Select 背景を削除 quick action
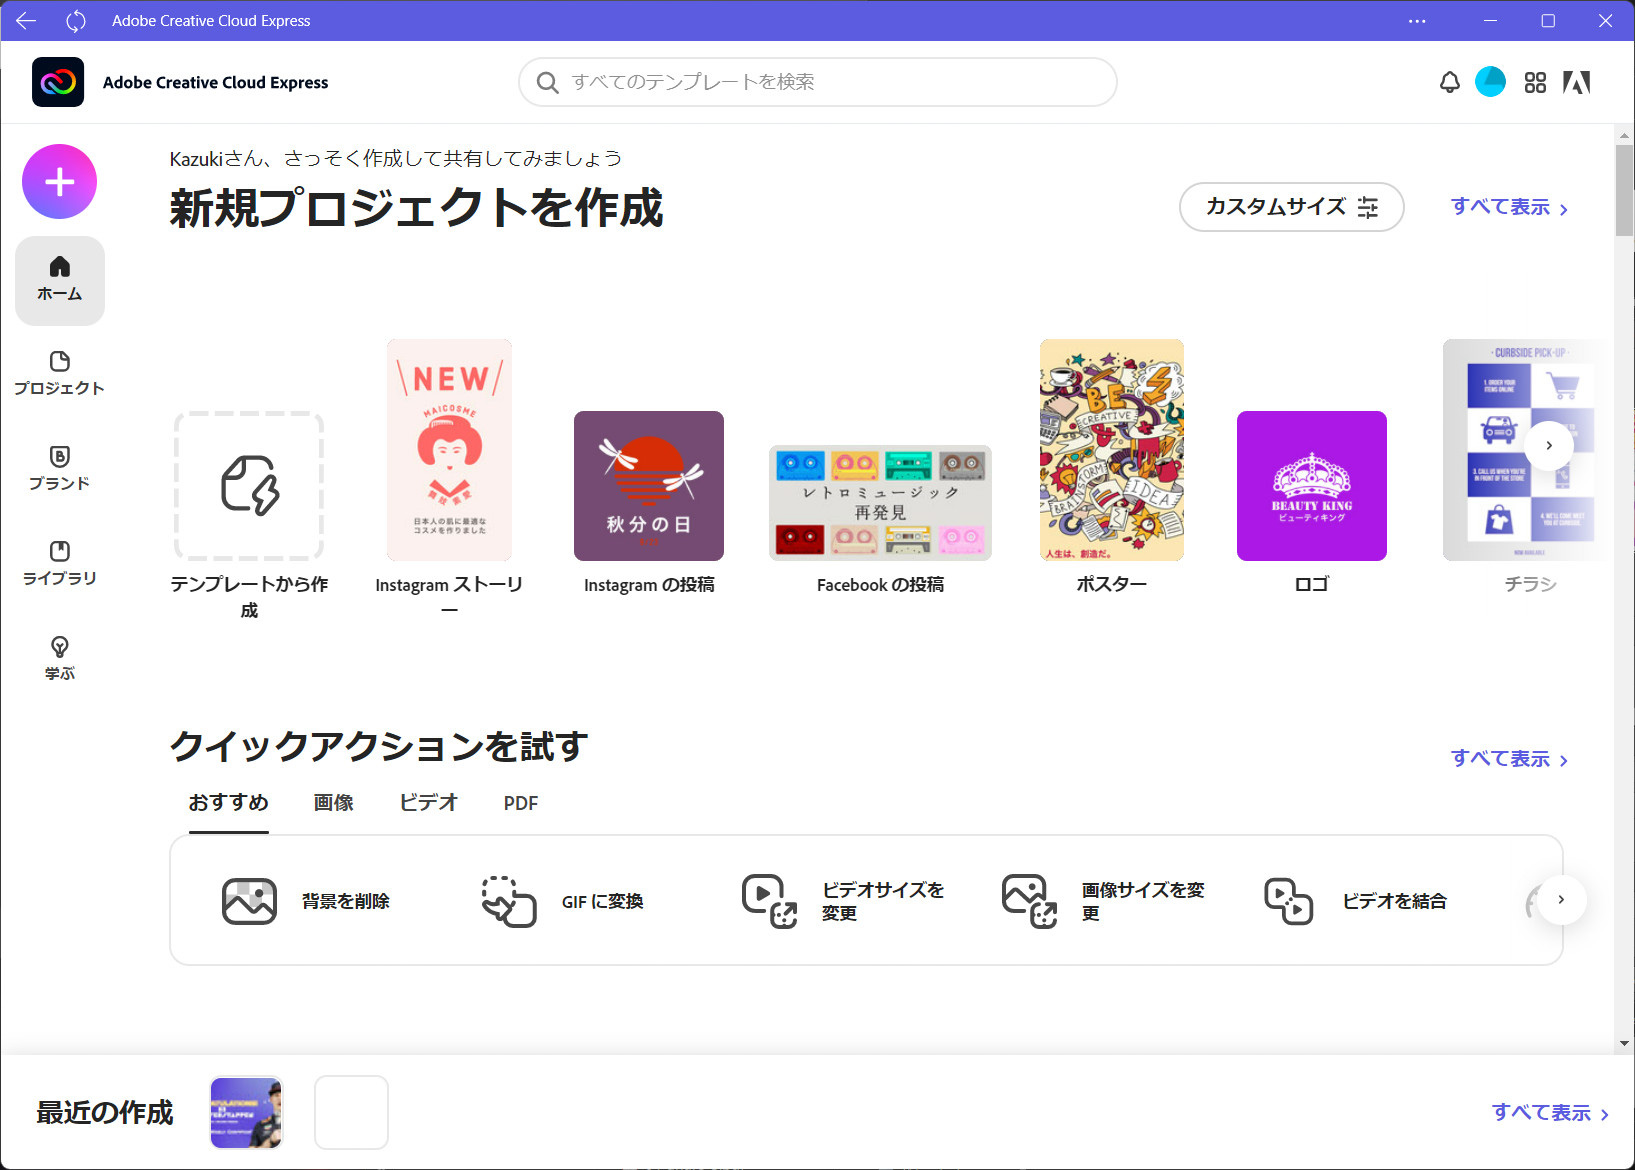 [x=305, y=901]
